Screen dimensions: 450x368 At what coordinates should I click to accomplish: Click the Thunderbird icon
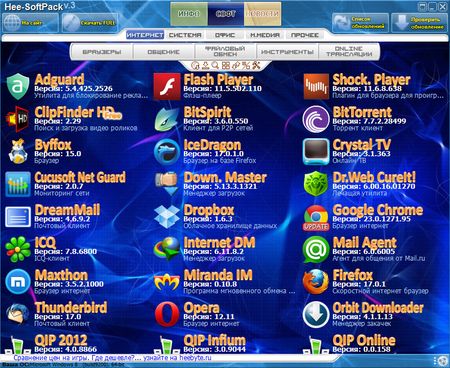click(18, 314)
